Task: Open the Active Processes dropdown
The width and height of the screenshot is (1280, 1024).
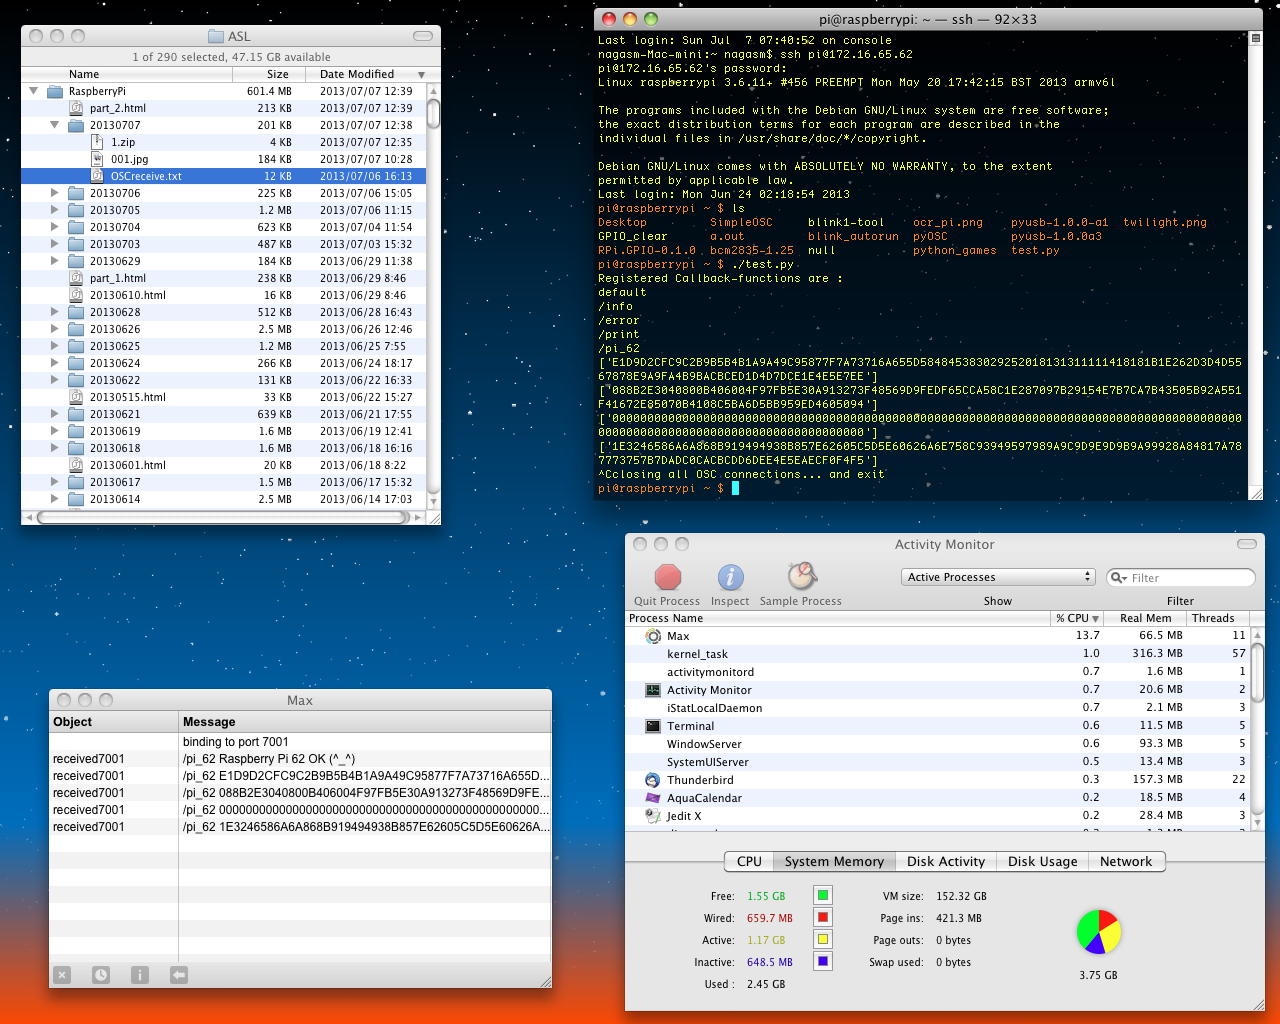Action: tap(997, 577)
